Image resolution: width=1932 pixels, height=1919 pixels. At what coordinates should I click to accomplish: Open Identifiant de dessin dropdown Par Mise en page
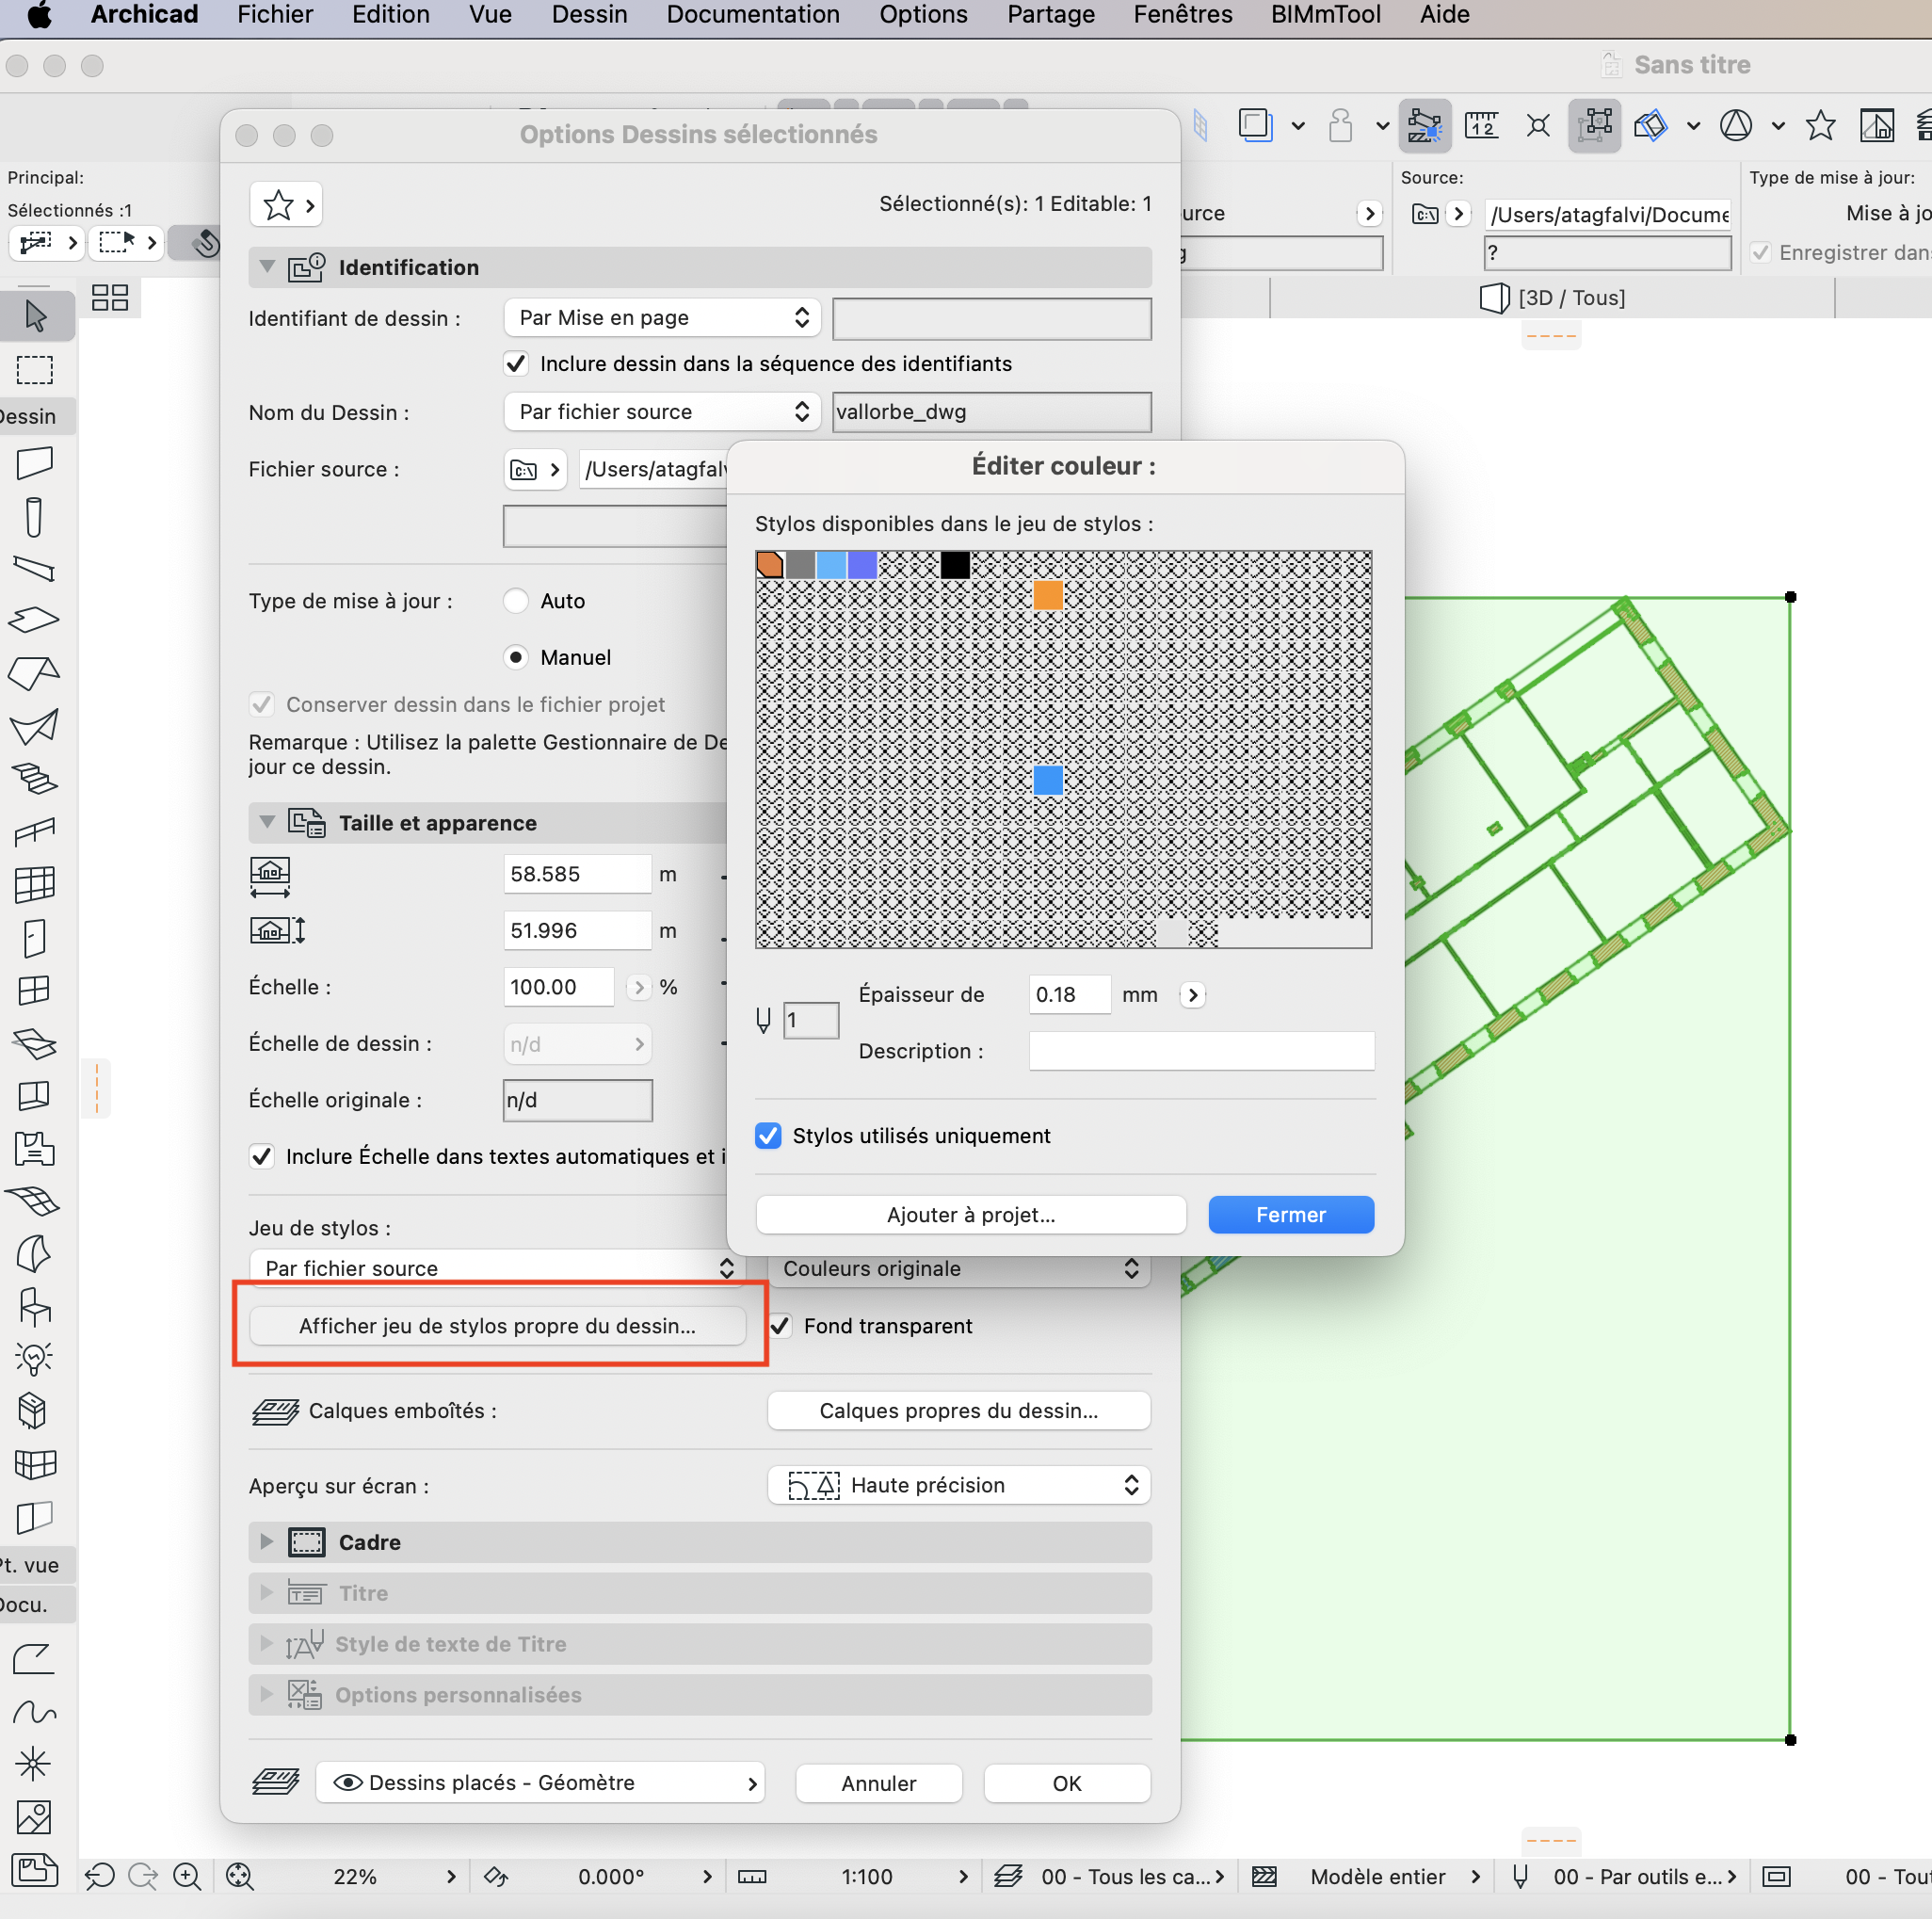662,317
